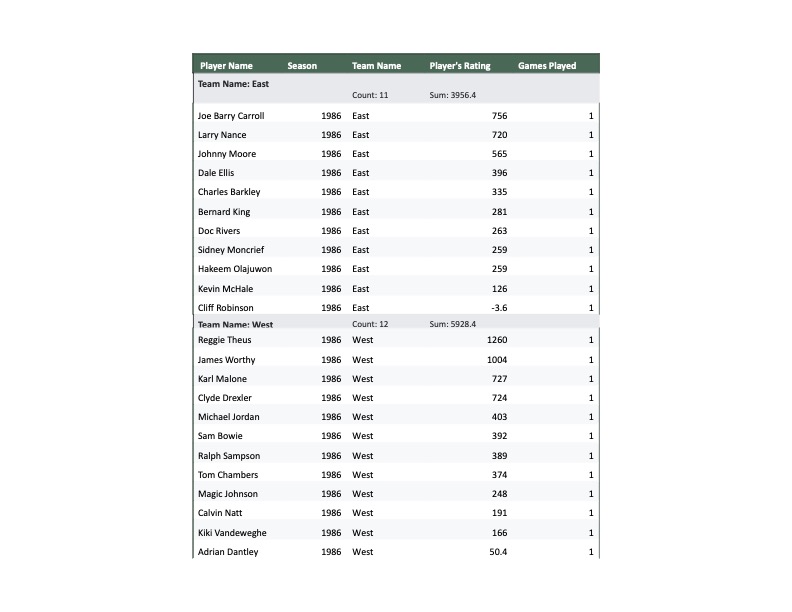Screen dimensions: 792x612
Task: Click the East group Sum: 3956.4 summary
Action: coord(453,96)
